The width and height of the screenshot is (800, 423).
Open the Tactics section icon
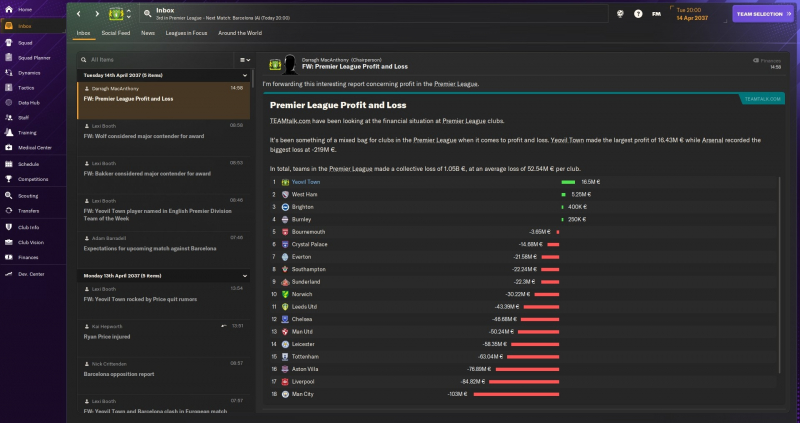pos(8,87)
